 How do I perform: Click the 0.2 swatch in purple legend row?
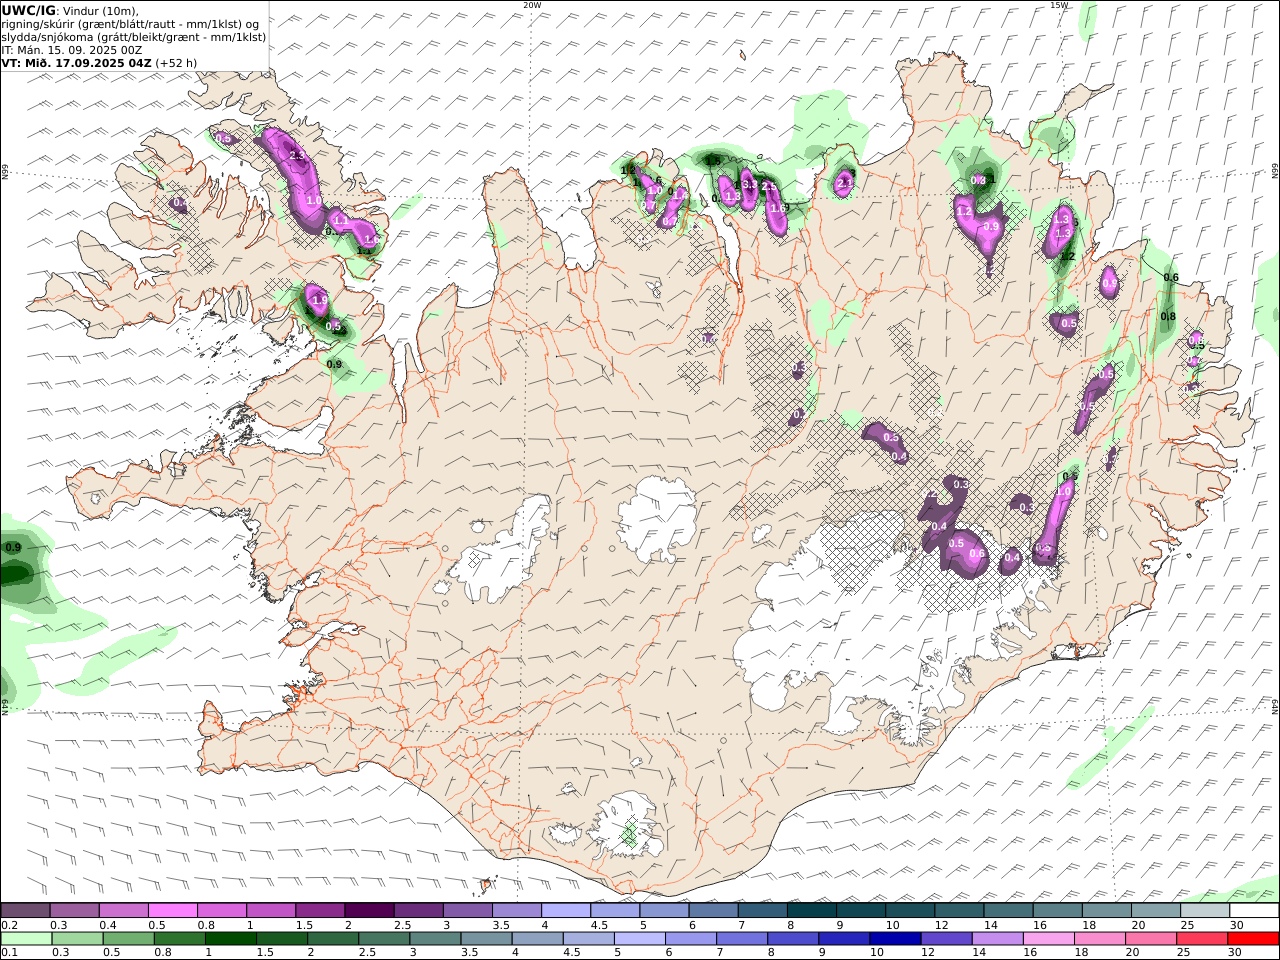[26, 911]
